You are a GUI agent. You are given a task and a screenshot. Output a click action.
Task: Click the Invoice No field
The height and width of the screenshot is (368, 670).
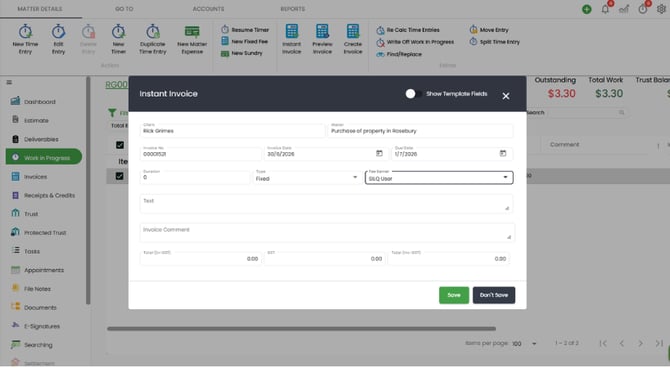pos(200,153)
